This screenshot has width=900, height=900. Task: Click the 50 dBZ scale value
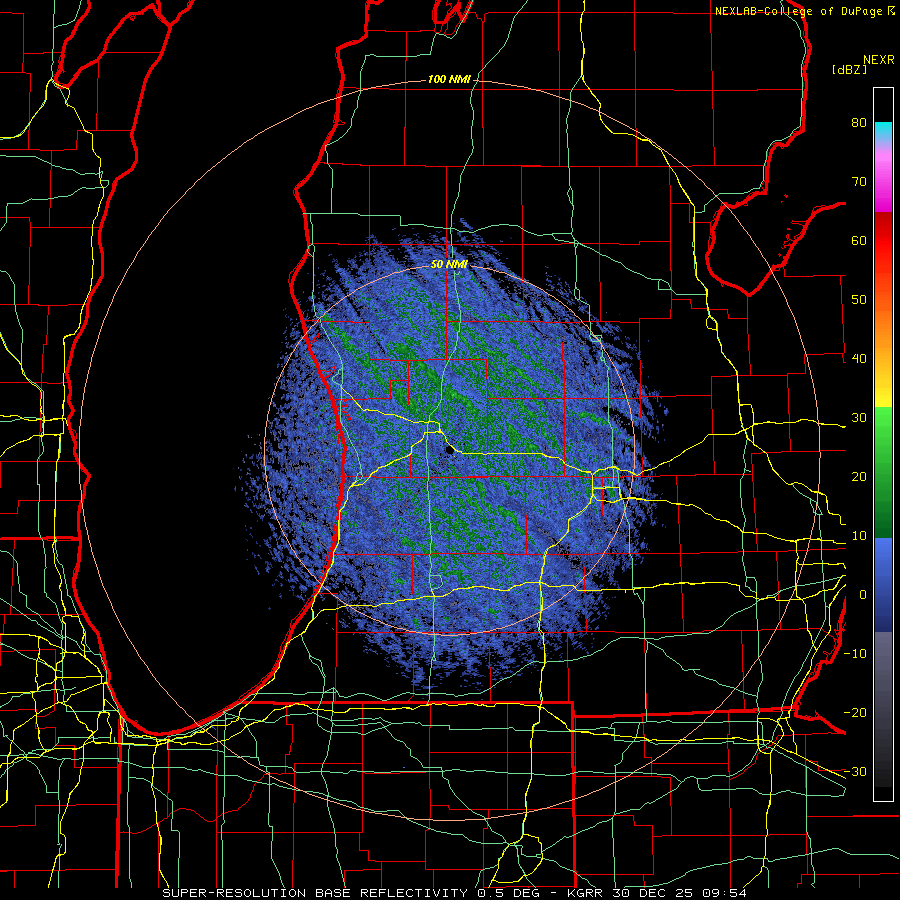tap(859, 300)
